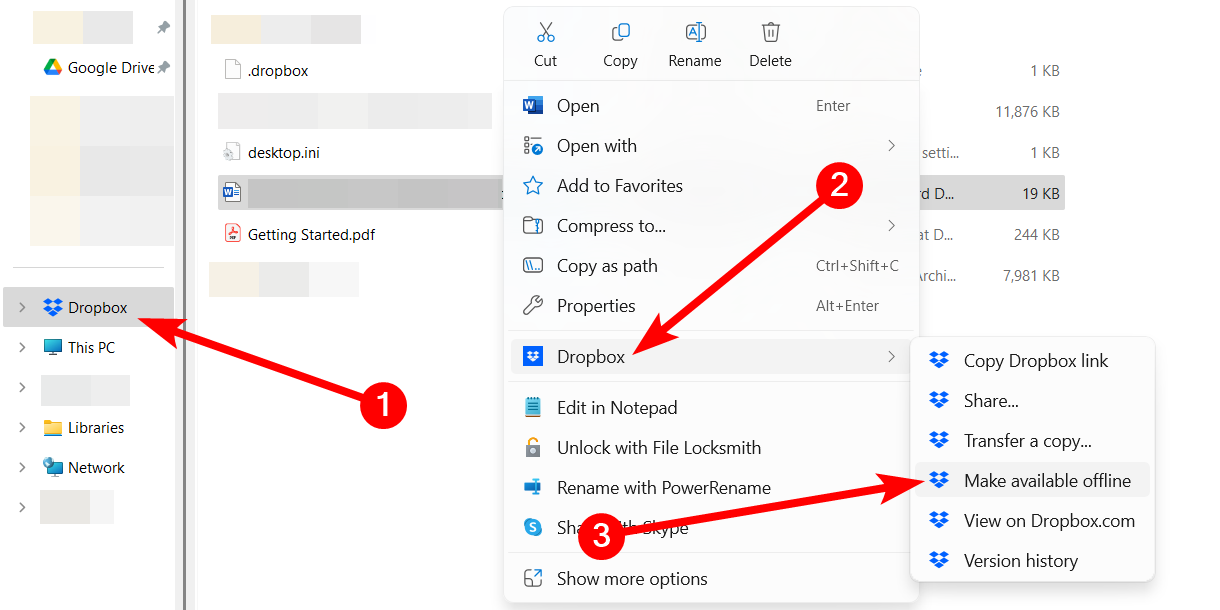1220x610 pixels.
Task: Open the Open with submenu arrow
Action: 891,146
